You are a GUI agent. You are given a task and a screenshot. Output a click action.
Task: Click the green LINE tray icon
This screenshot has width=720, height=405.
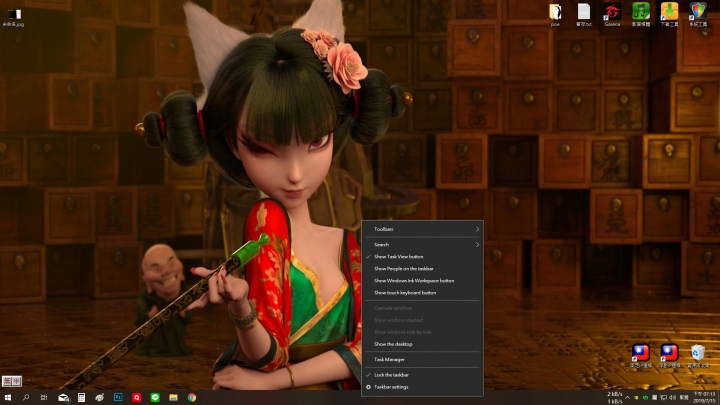coord(645,398)
